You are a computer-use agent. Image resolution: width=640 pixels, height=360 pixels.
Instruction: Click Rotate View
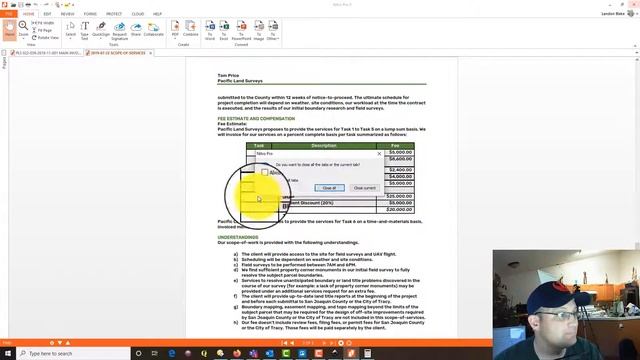(x=45, y=38)
